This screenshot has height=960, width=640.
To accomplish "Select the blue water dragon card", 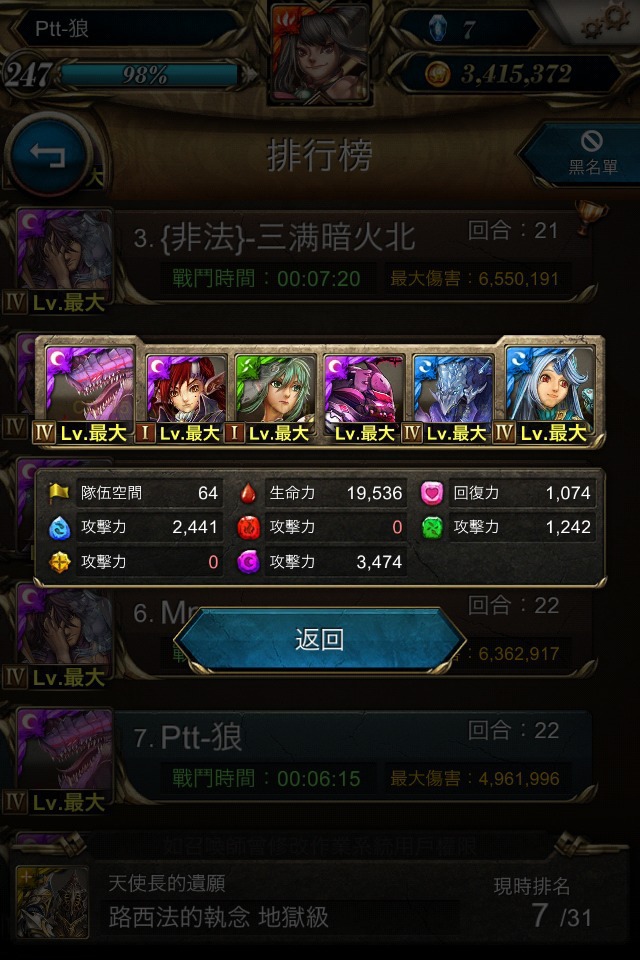I will pos(453,394).
